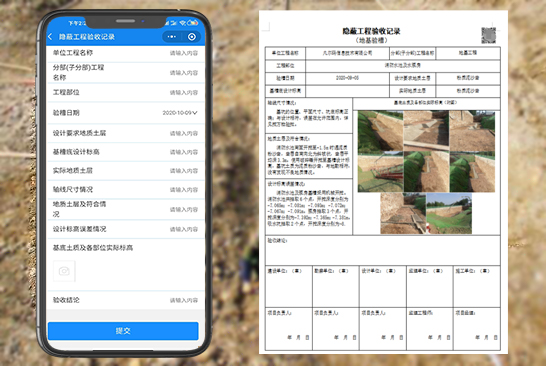Click the document title 隐蔽工程验收记录
The image size is (546, 366).
pyautogui.click(x=371, y=31)
